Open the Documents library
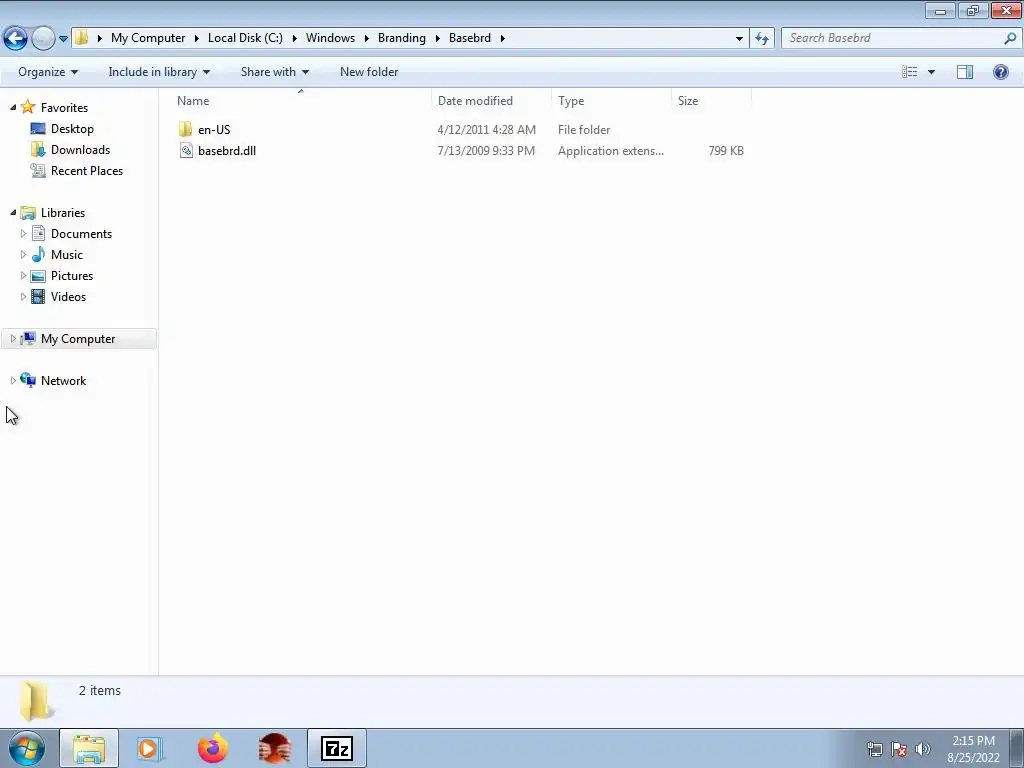The width and height of the screenshot is (1024, 768). pyautogui.click(x=81, y=233)
